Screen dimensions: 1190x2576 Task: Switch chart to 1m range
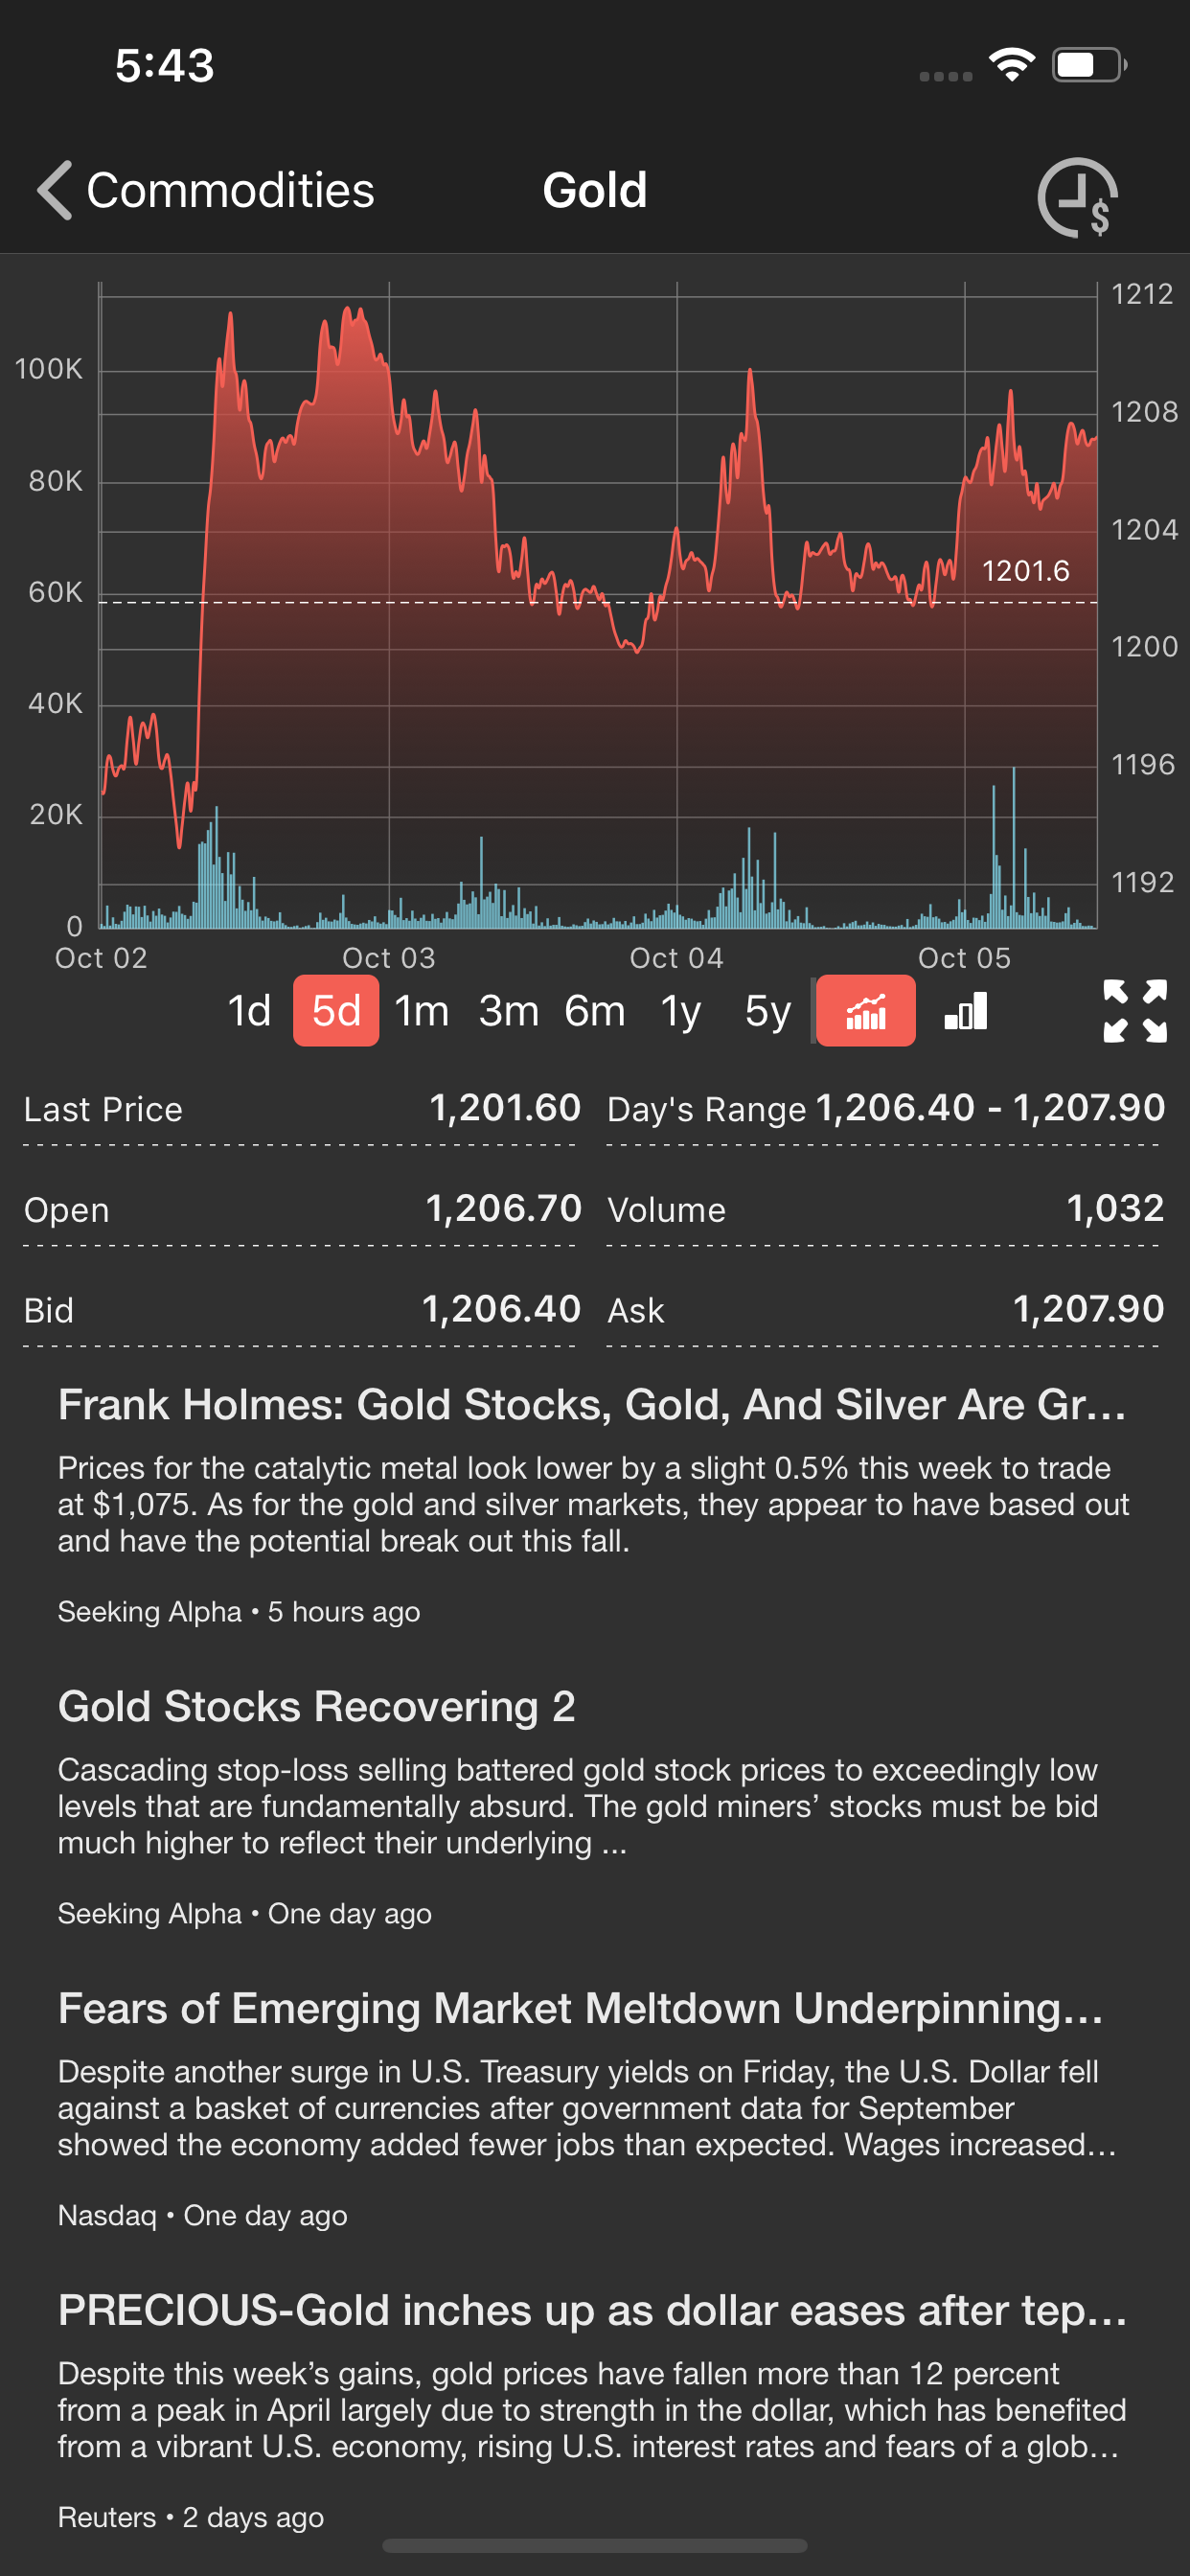tap(422, 1011)
